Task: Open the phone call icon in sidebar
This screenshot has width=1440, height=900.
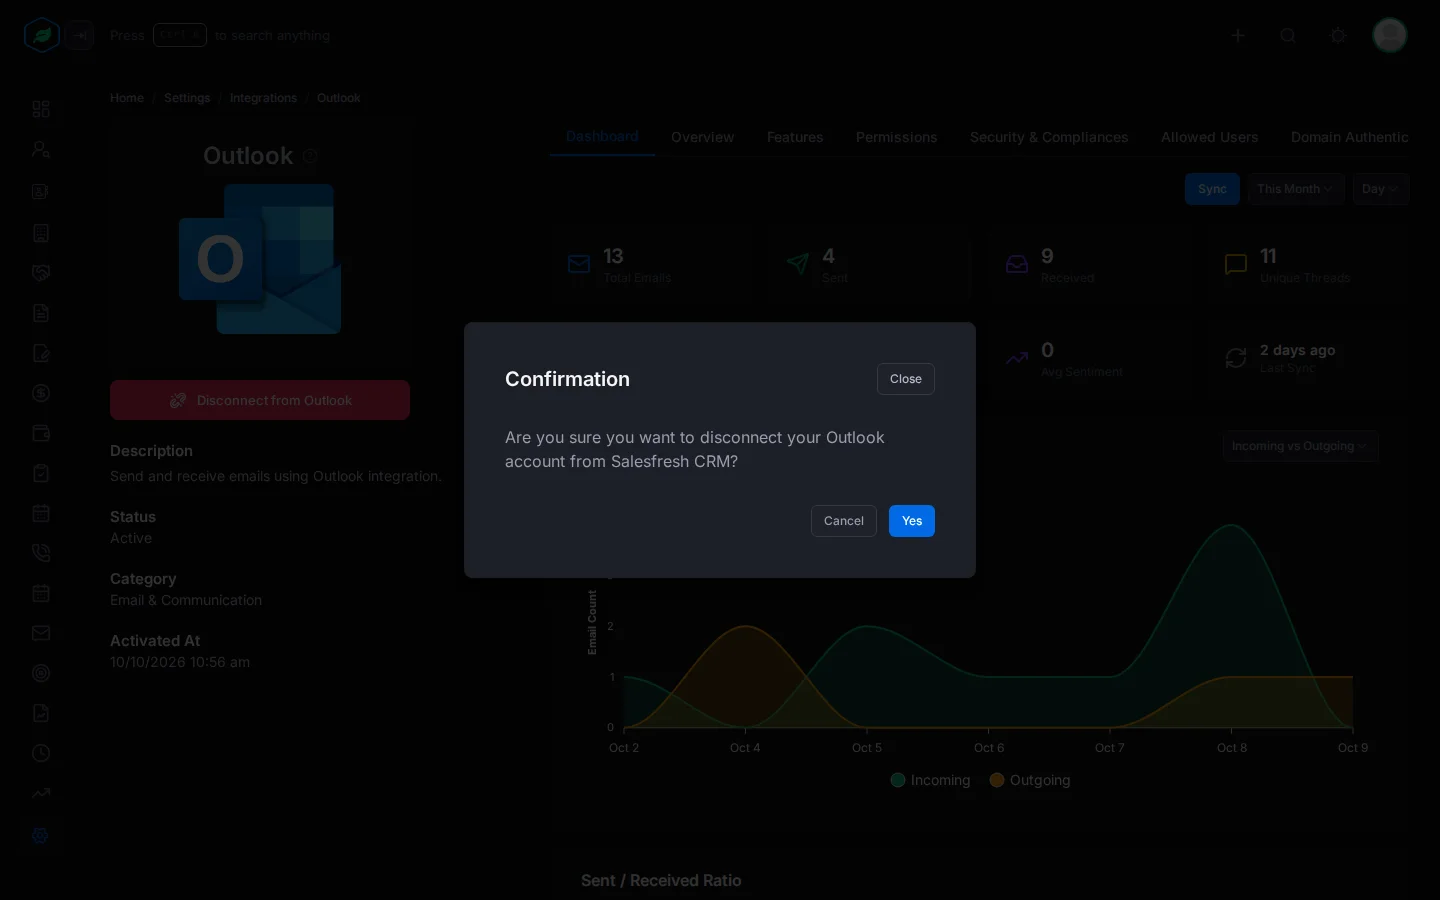Action: point(41,553)
